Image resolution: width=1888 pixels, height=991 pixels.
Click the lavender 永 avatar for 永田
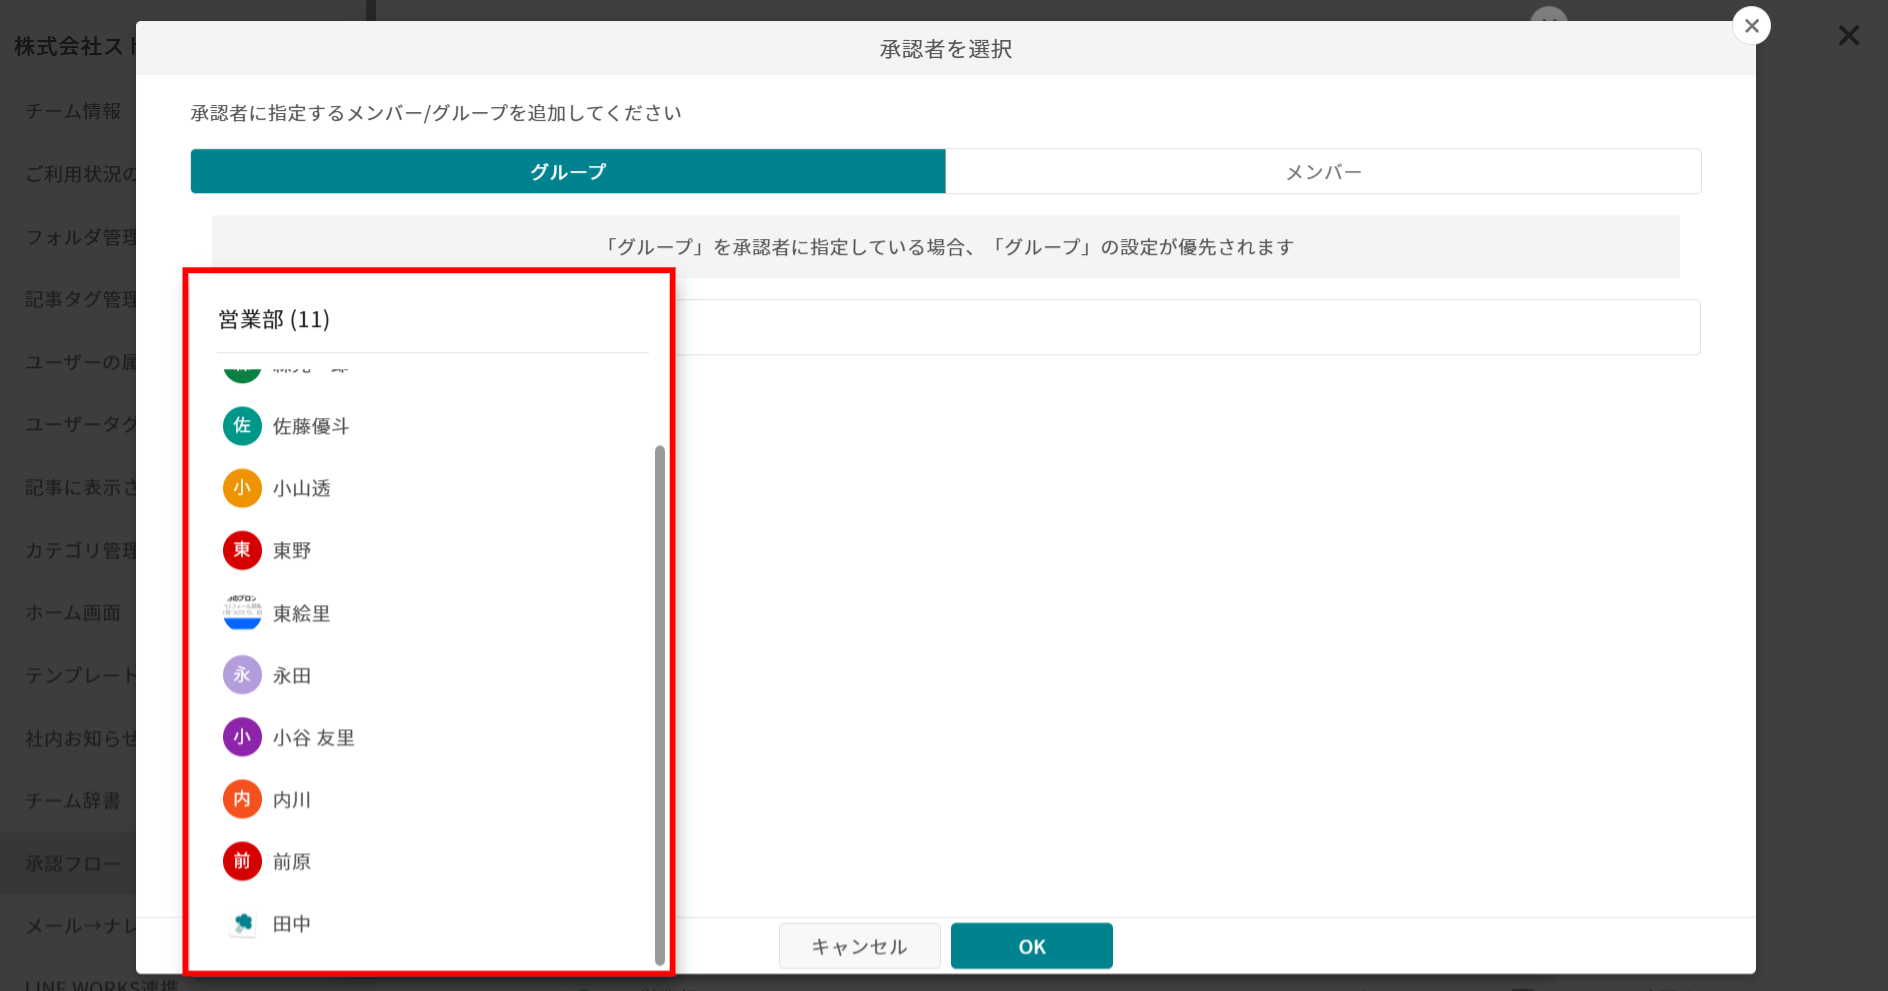[242, 675]
